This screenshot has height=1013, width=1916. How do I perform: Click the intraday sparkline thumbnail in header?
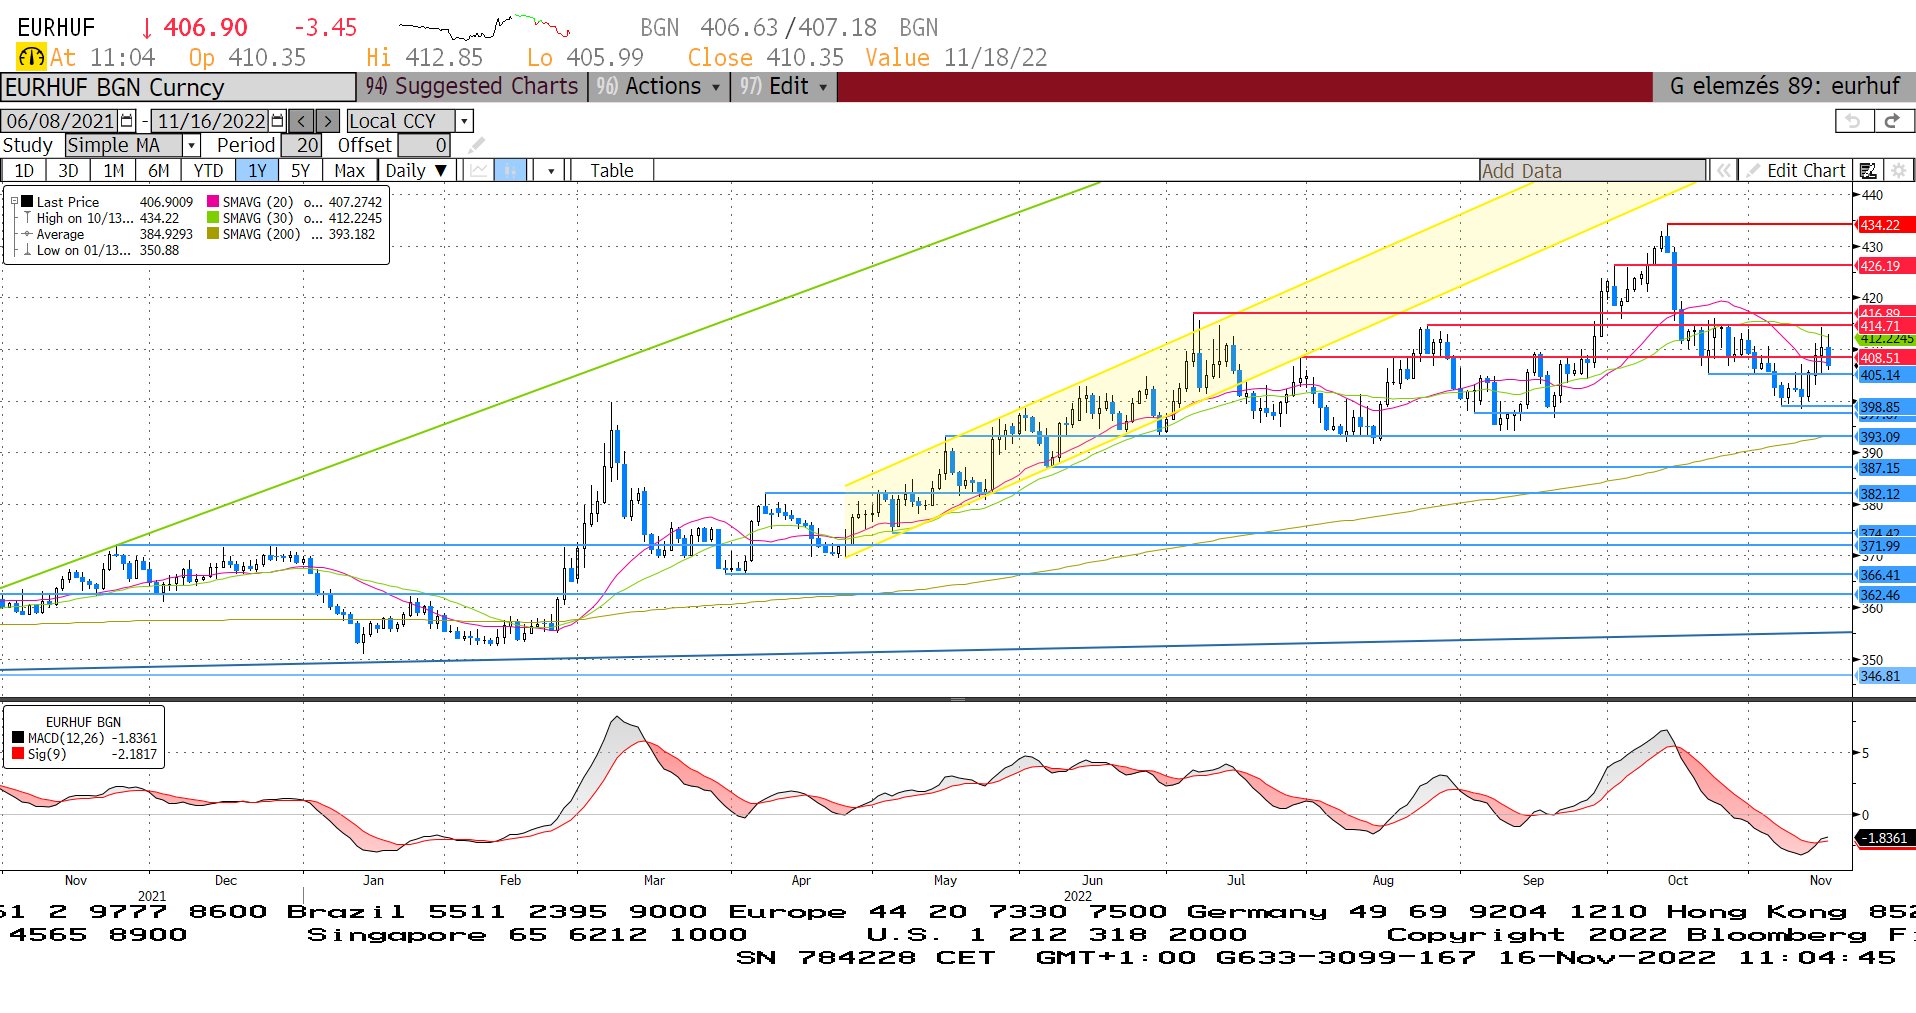pos(484,26)
